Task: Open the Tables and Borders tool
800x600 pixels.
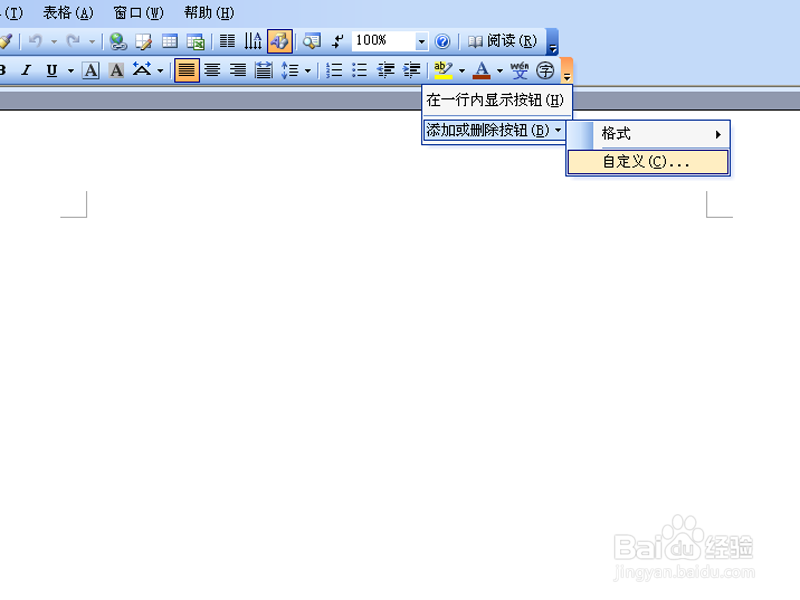Action: coord(144,41)
